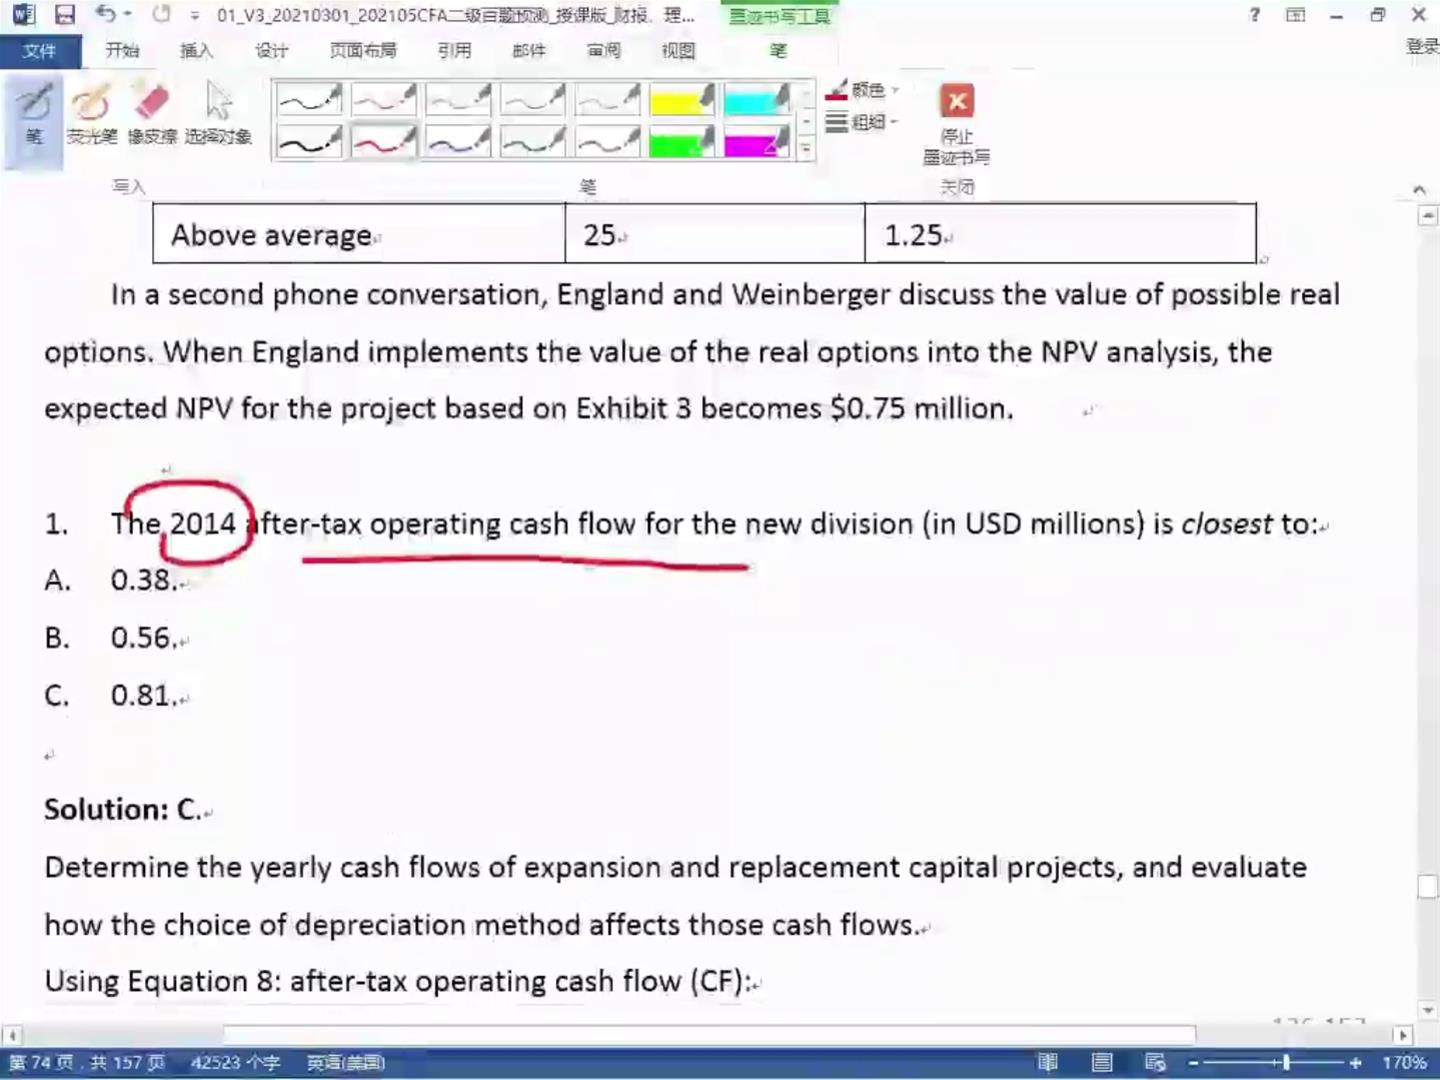This screenshot has width=1440, height=1080.
Task: Open zoom dialog via 170% level
Action: (1404, 1062)
